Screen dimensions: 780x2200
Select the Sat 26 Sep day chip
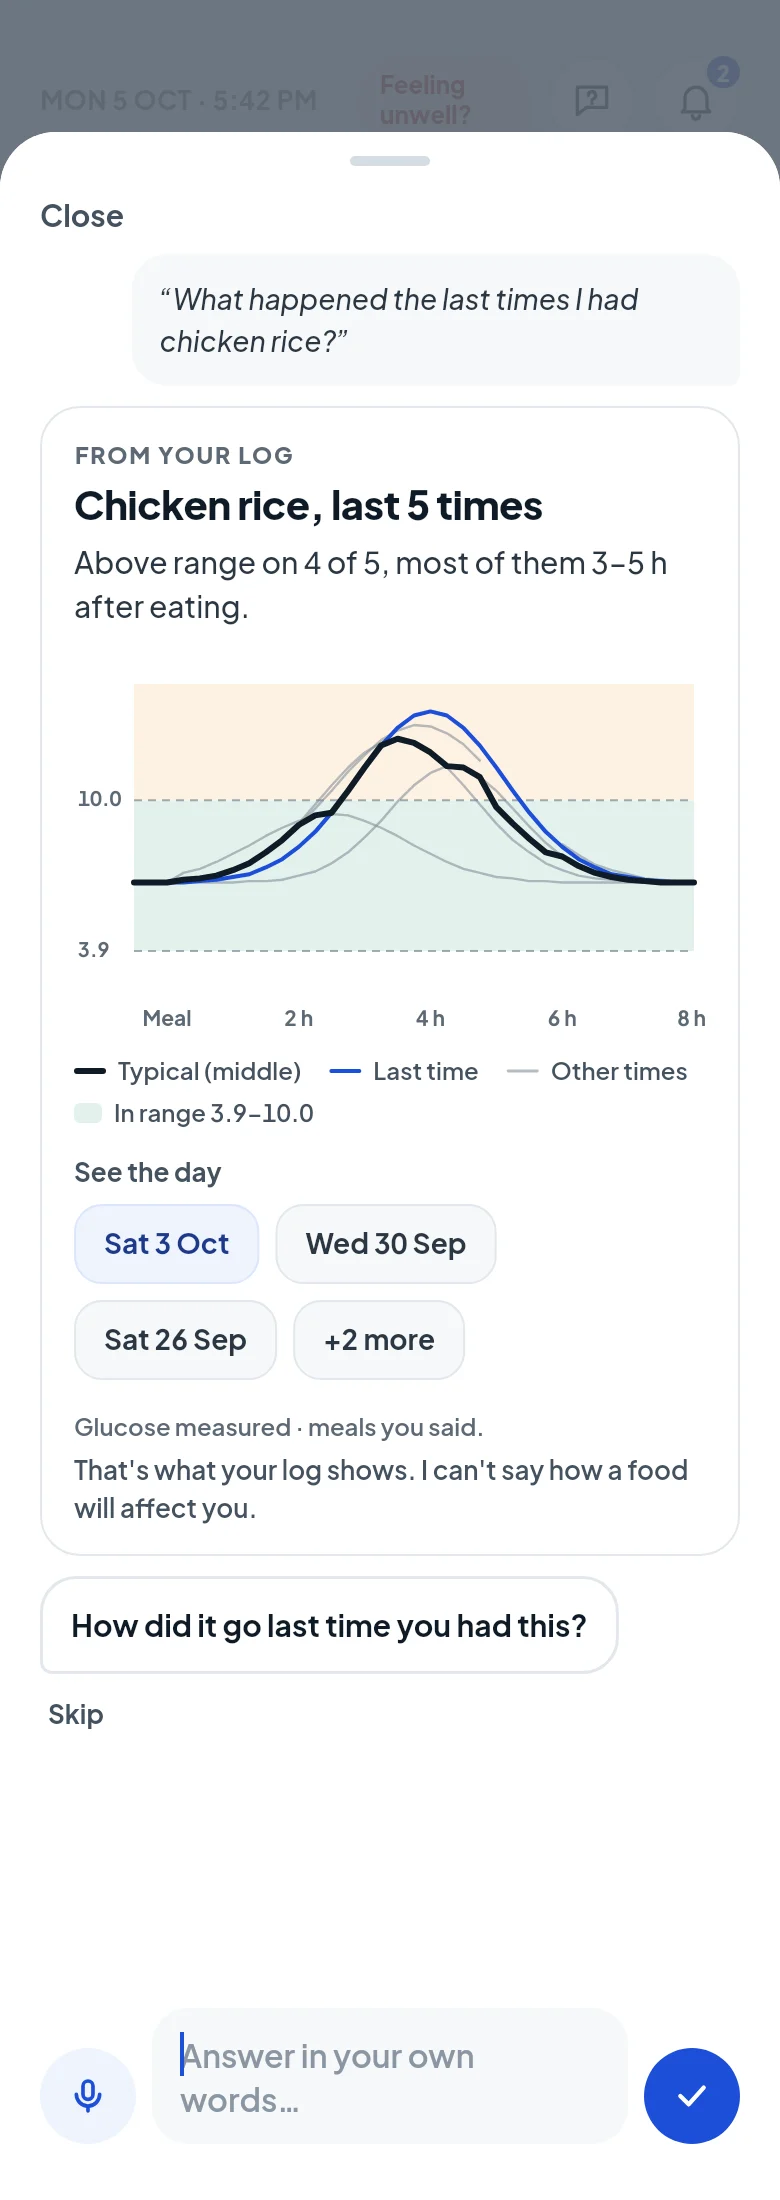[x=175, y=1340]
